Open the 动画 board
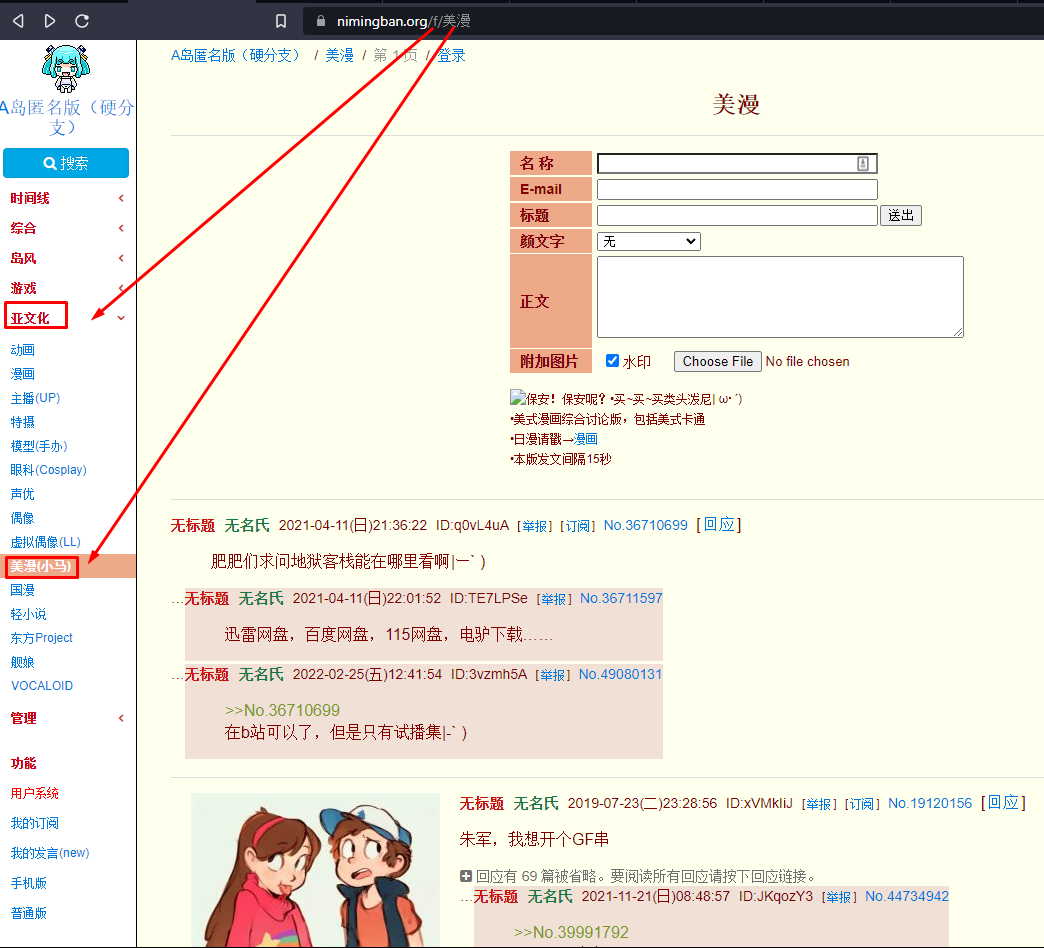The height and width of the screenshot is (948, 1044). pyautogui.click(x=23, y=350)
